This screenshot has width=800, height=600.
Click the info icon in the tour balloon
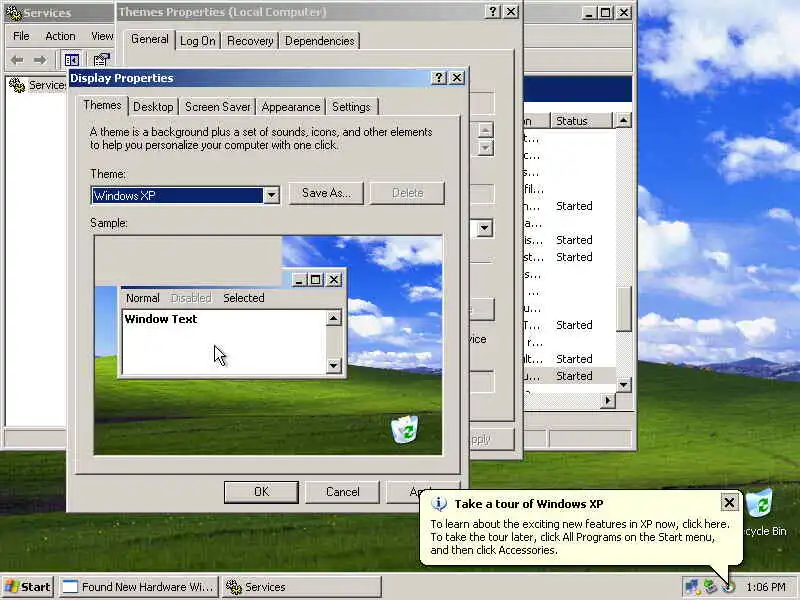(439, 504)
